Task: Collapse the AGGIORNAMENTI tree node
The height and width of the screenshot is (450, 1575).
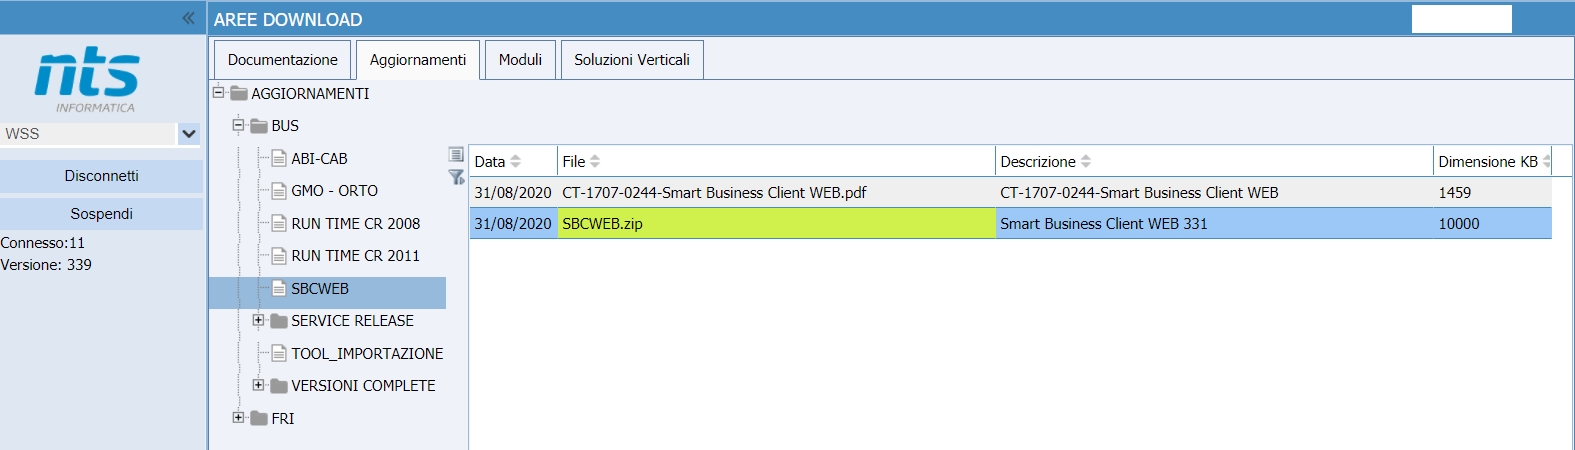Action: (x=218, y=93)
